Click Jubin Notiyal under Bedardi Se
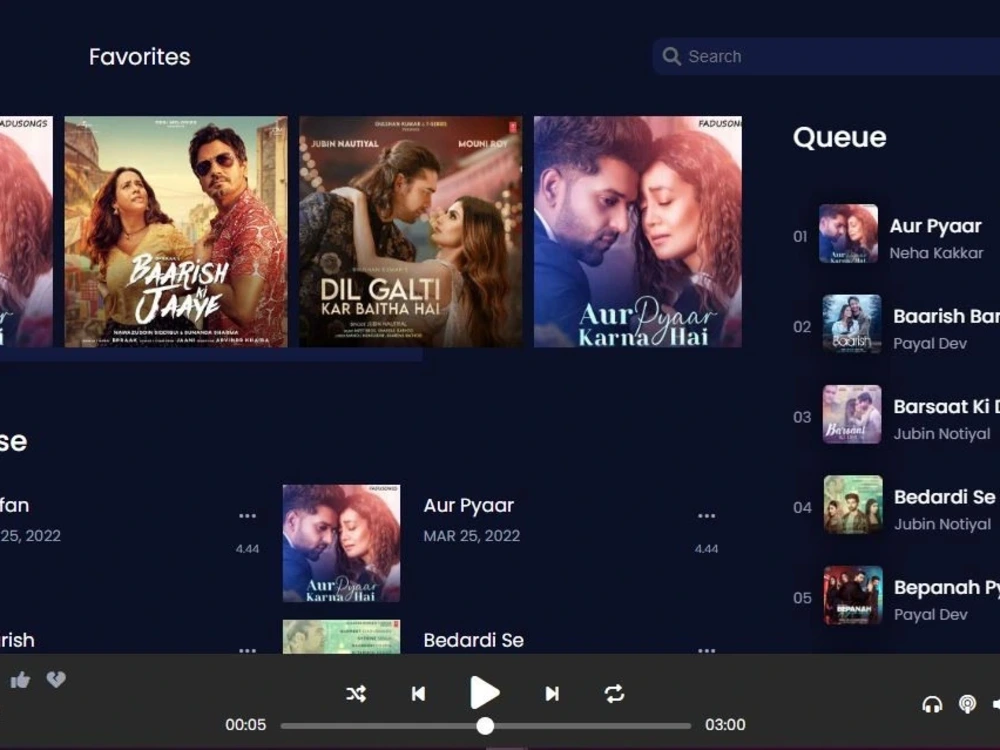 [x=943, y=525]
